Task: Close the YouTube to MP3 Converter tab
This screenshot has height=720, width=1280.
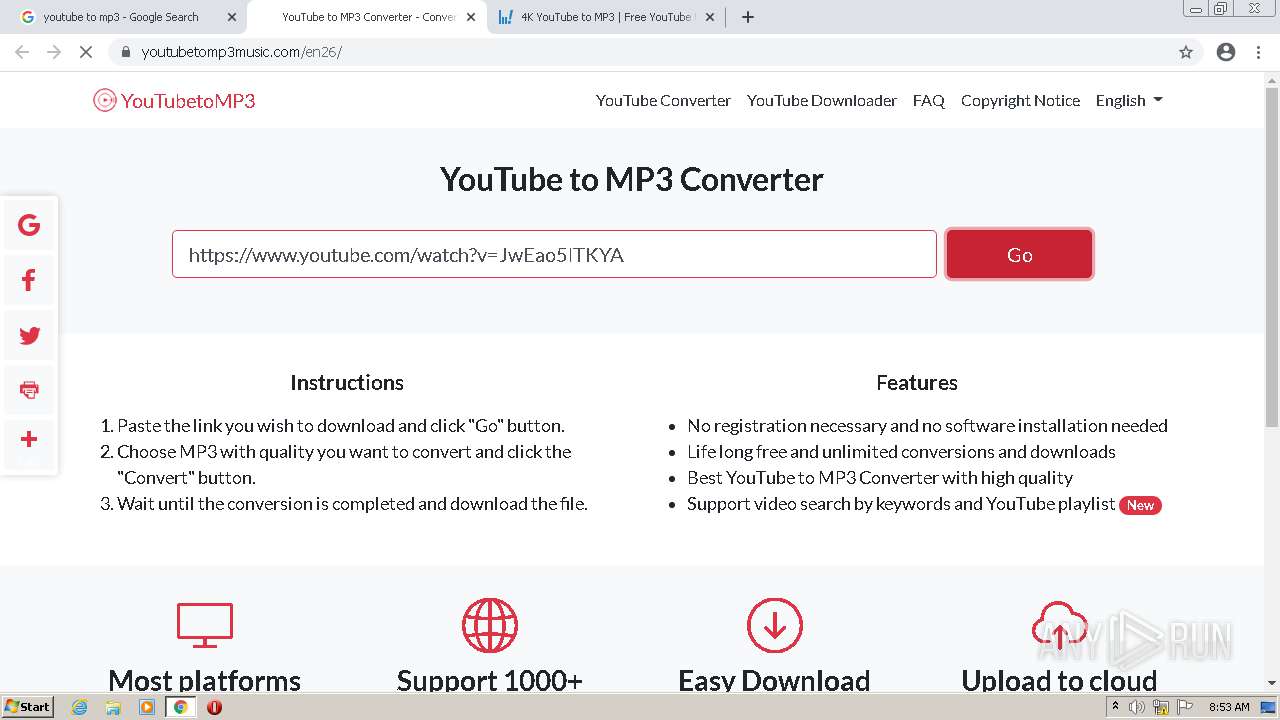Action: (x=471, y=17)
